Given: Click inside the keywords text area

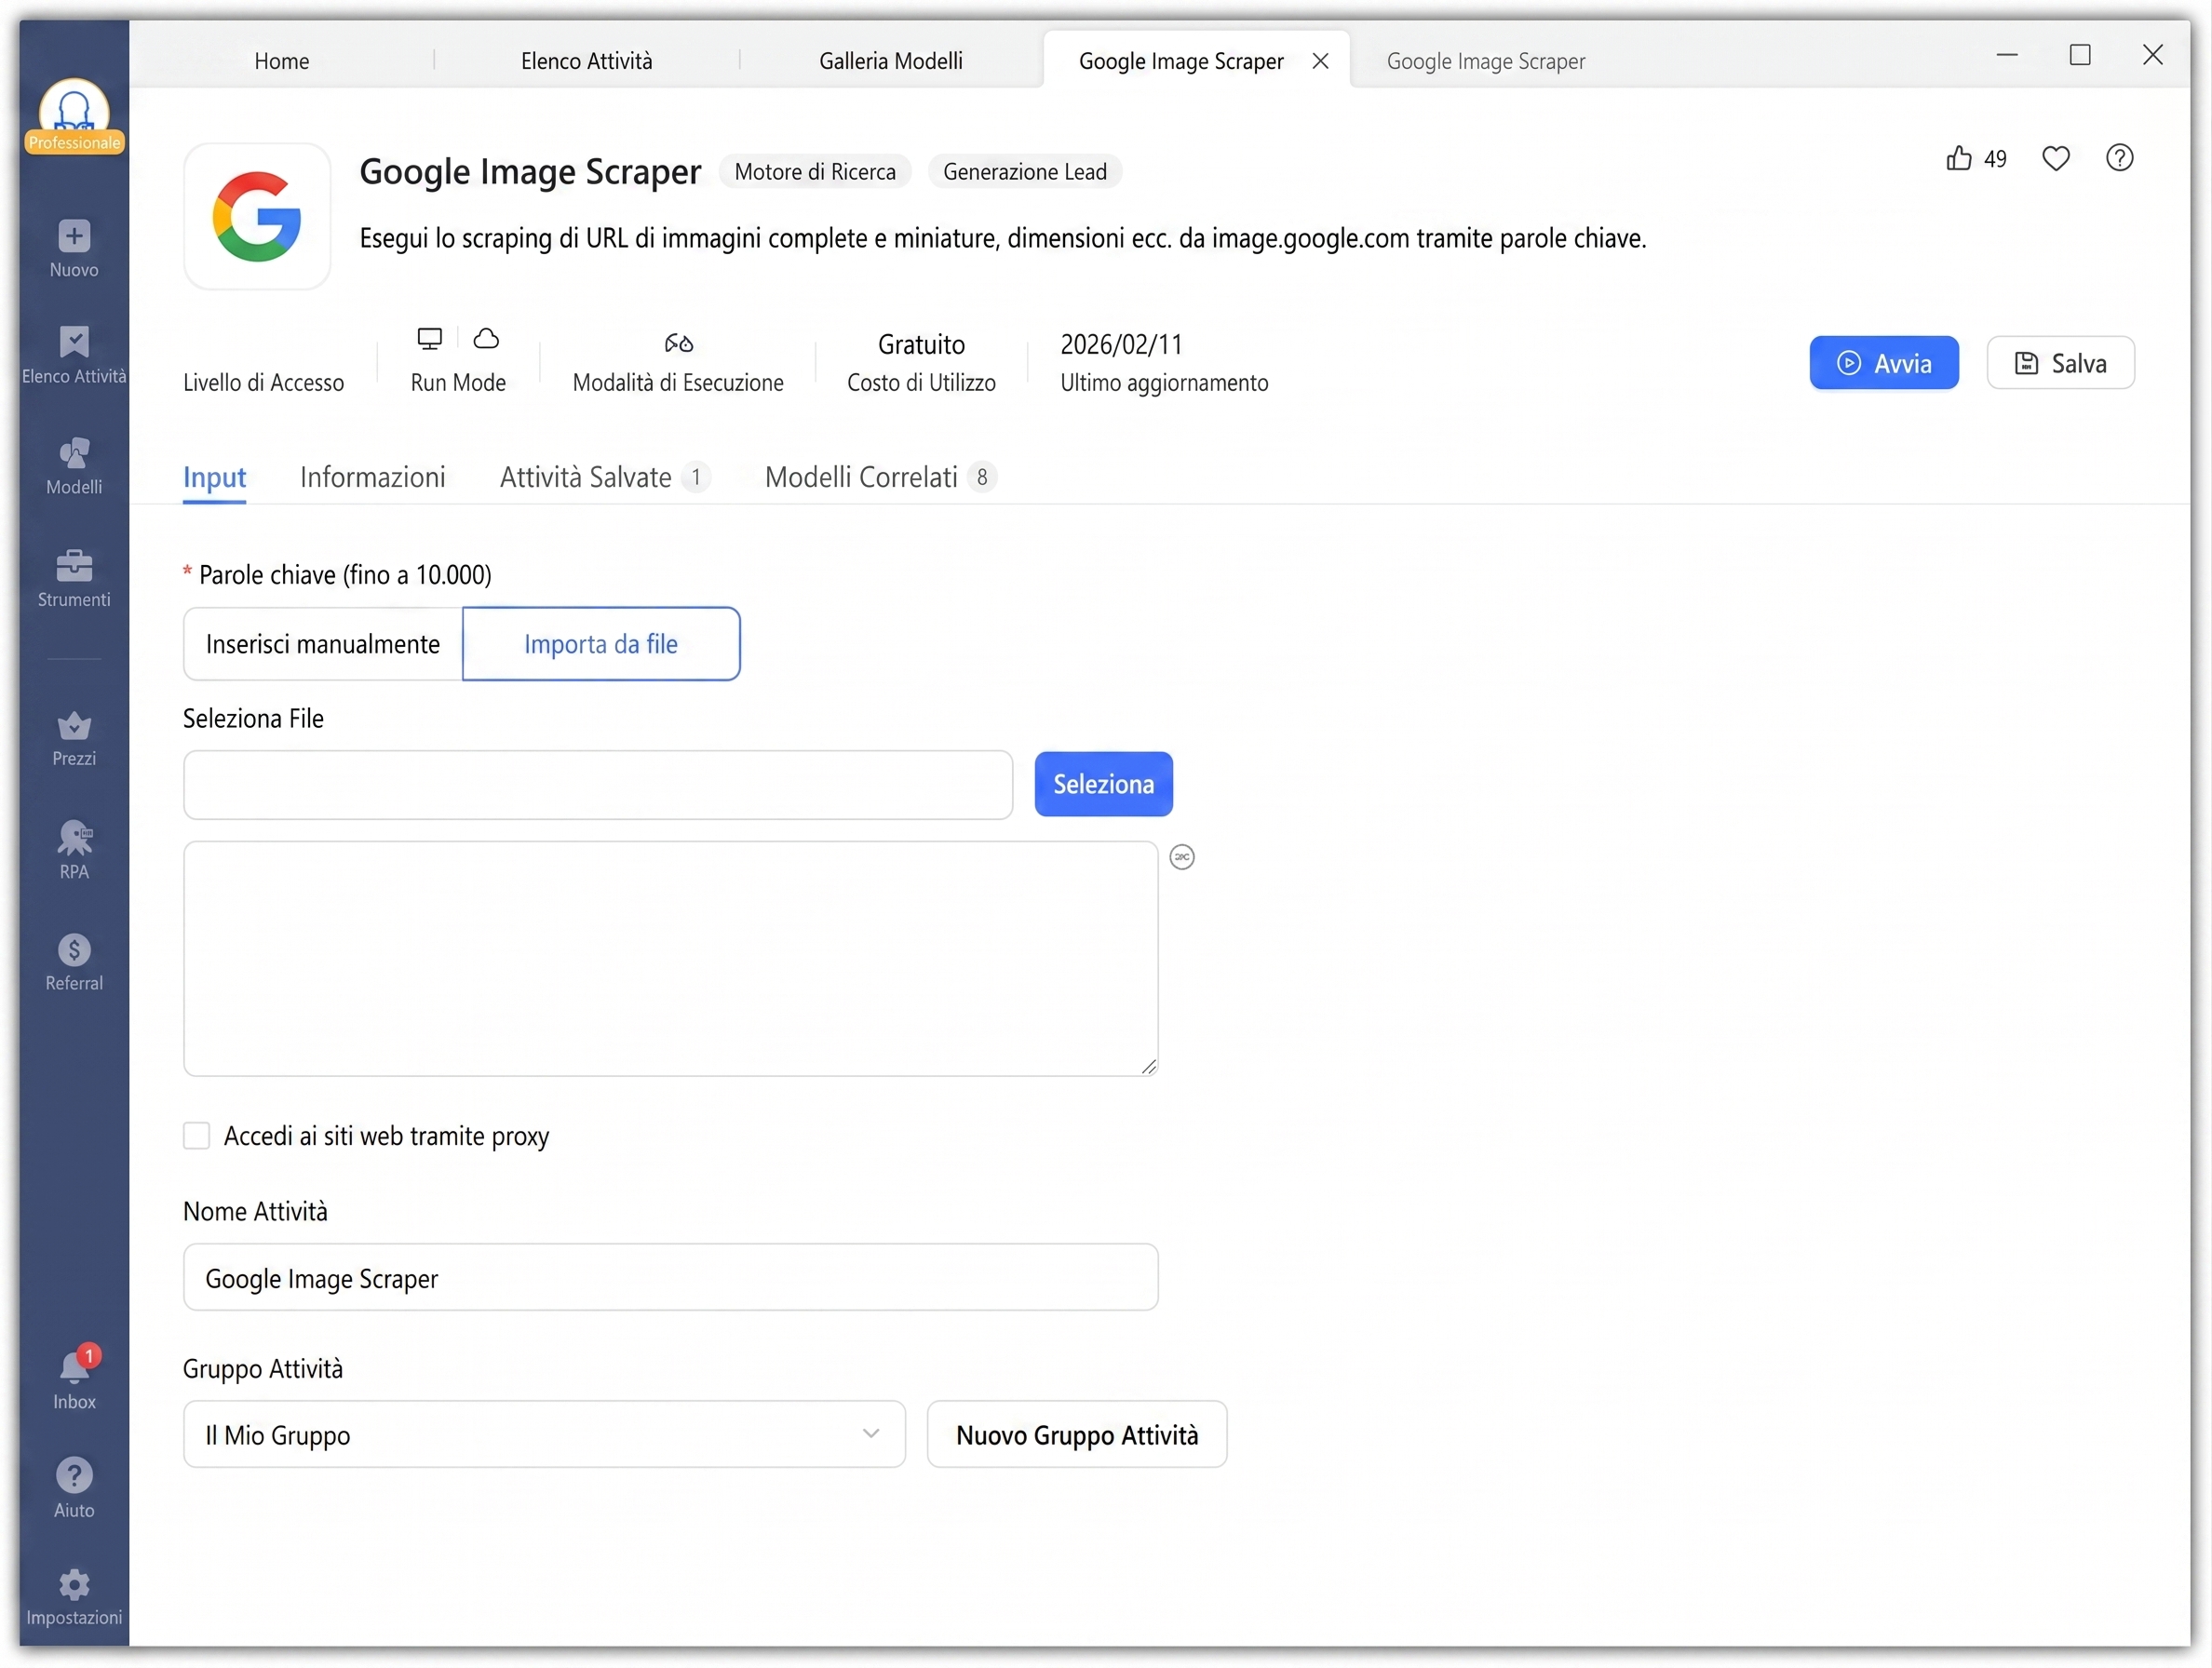Looking at the screenshot, I should (x=671, y=959).
